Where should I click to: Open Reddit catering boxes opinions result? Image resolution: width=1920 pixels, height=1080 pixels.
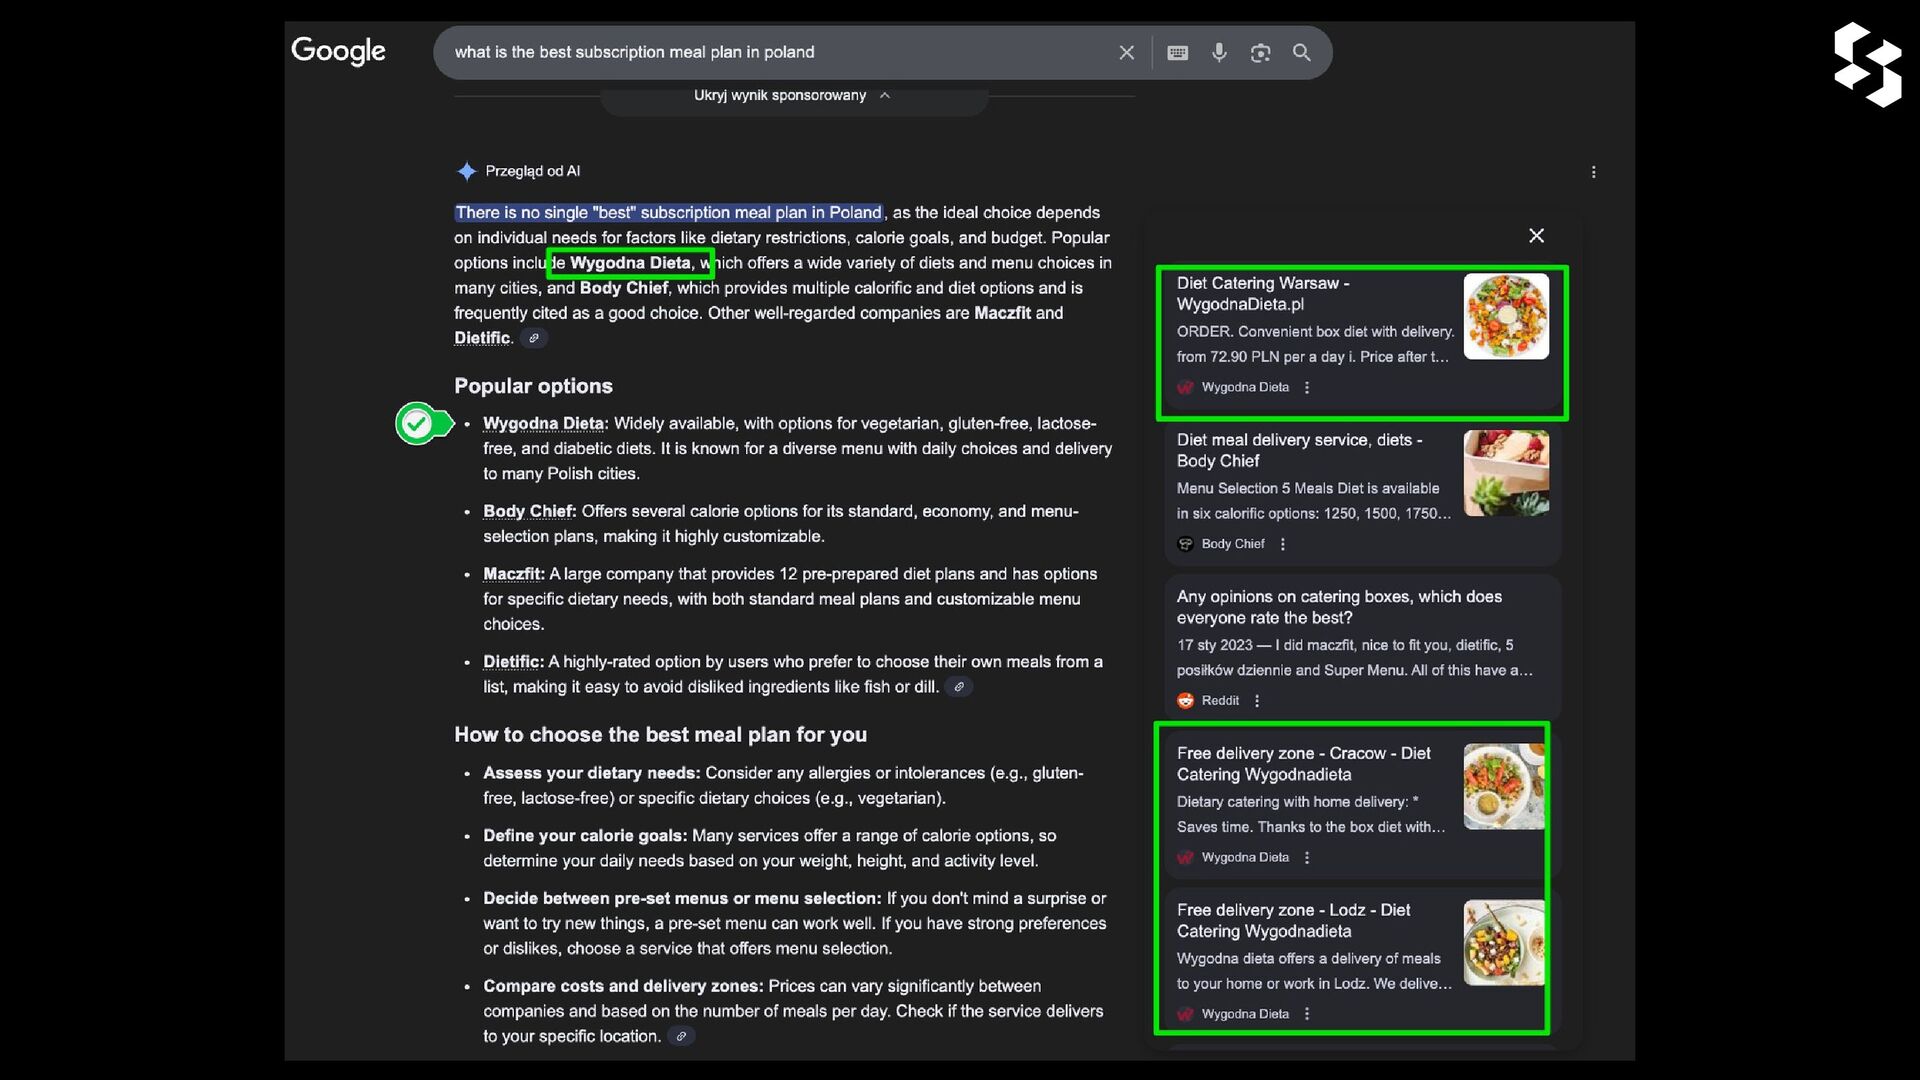click(x=1338, y=607)
